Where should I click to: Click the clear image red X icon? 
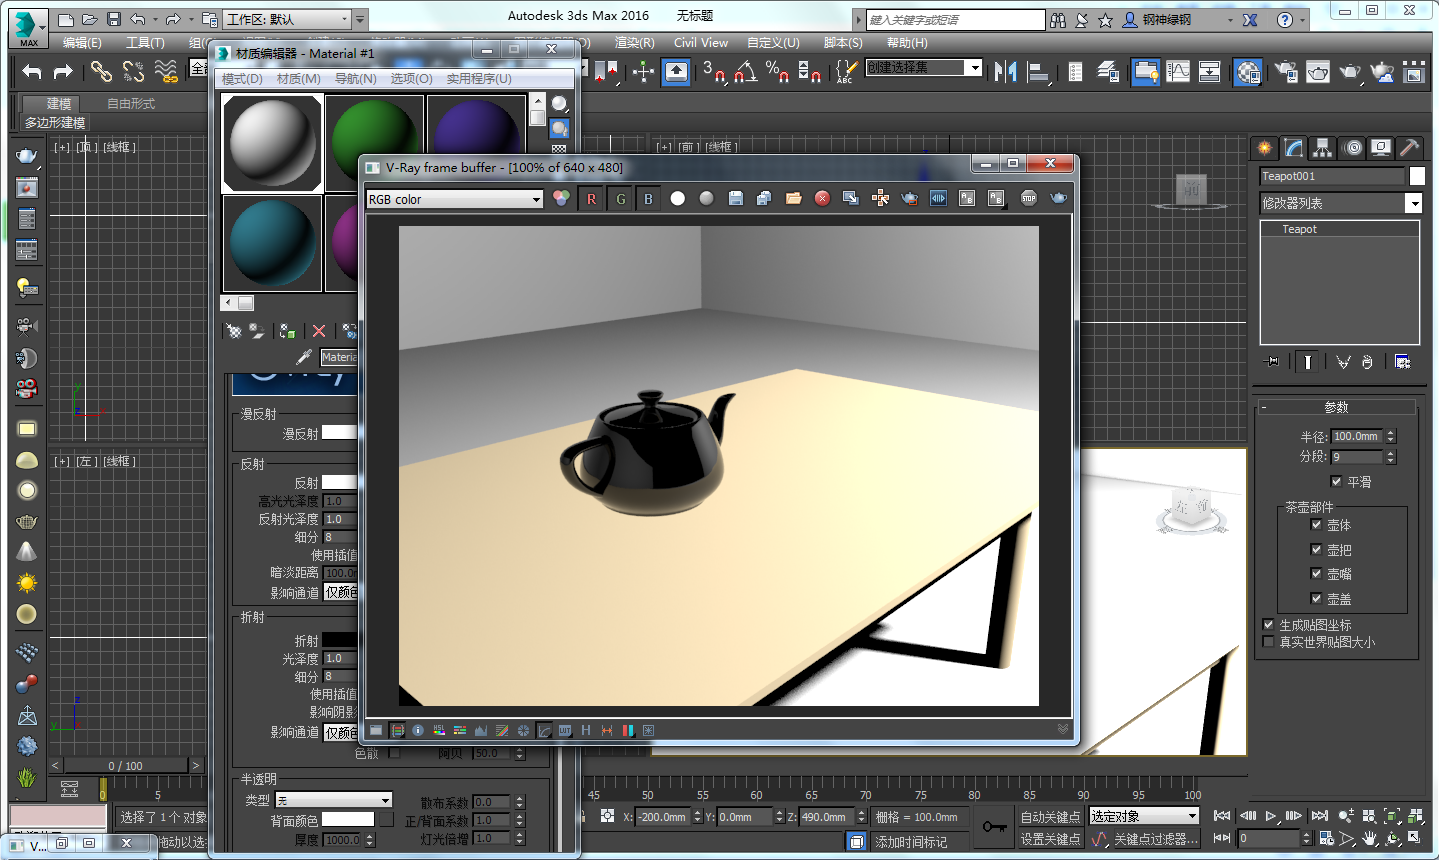point(823,198)
